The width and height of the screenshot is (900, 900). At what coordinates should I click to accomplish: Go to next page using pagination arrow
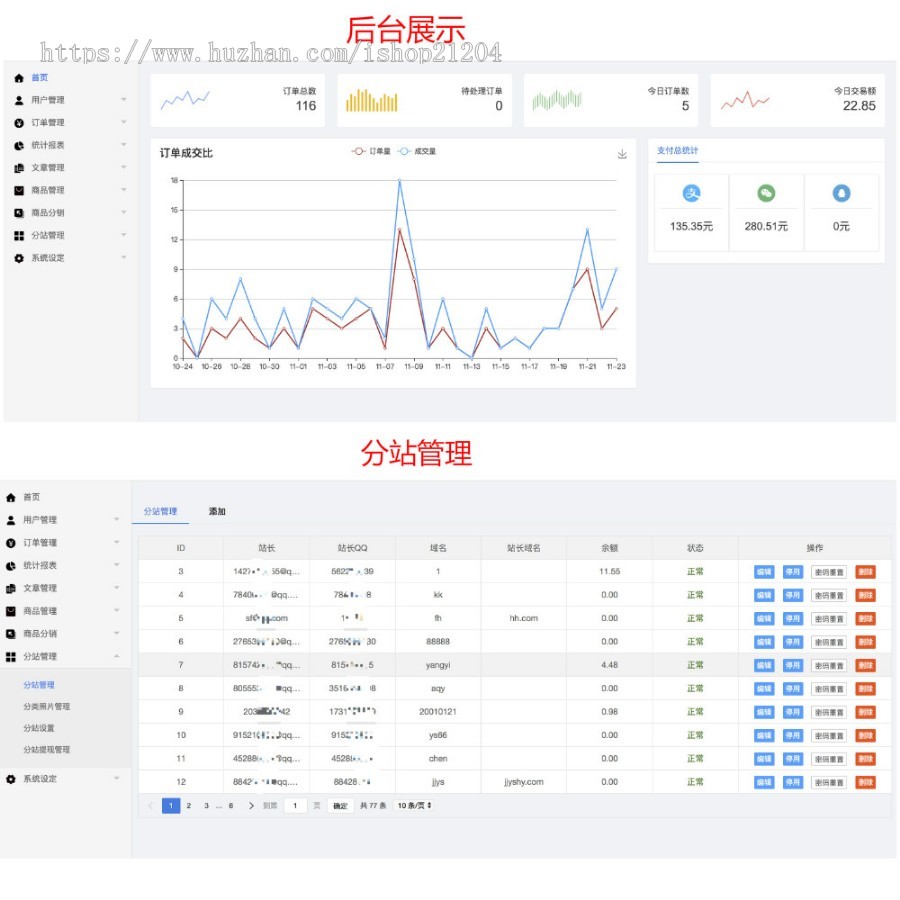coord(251,805)
